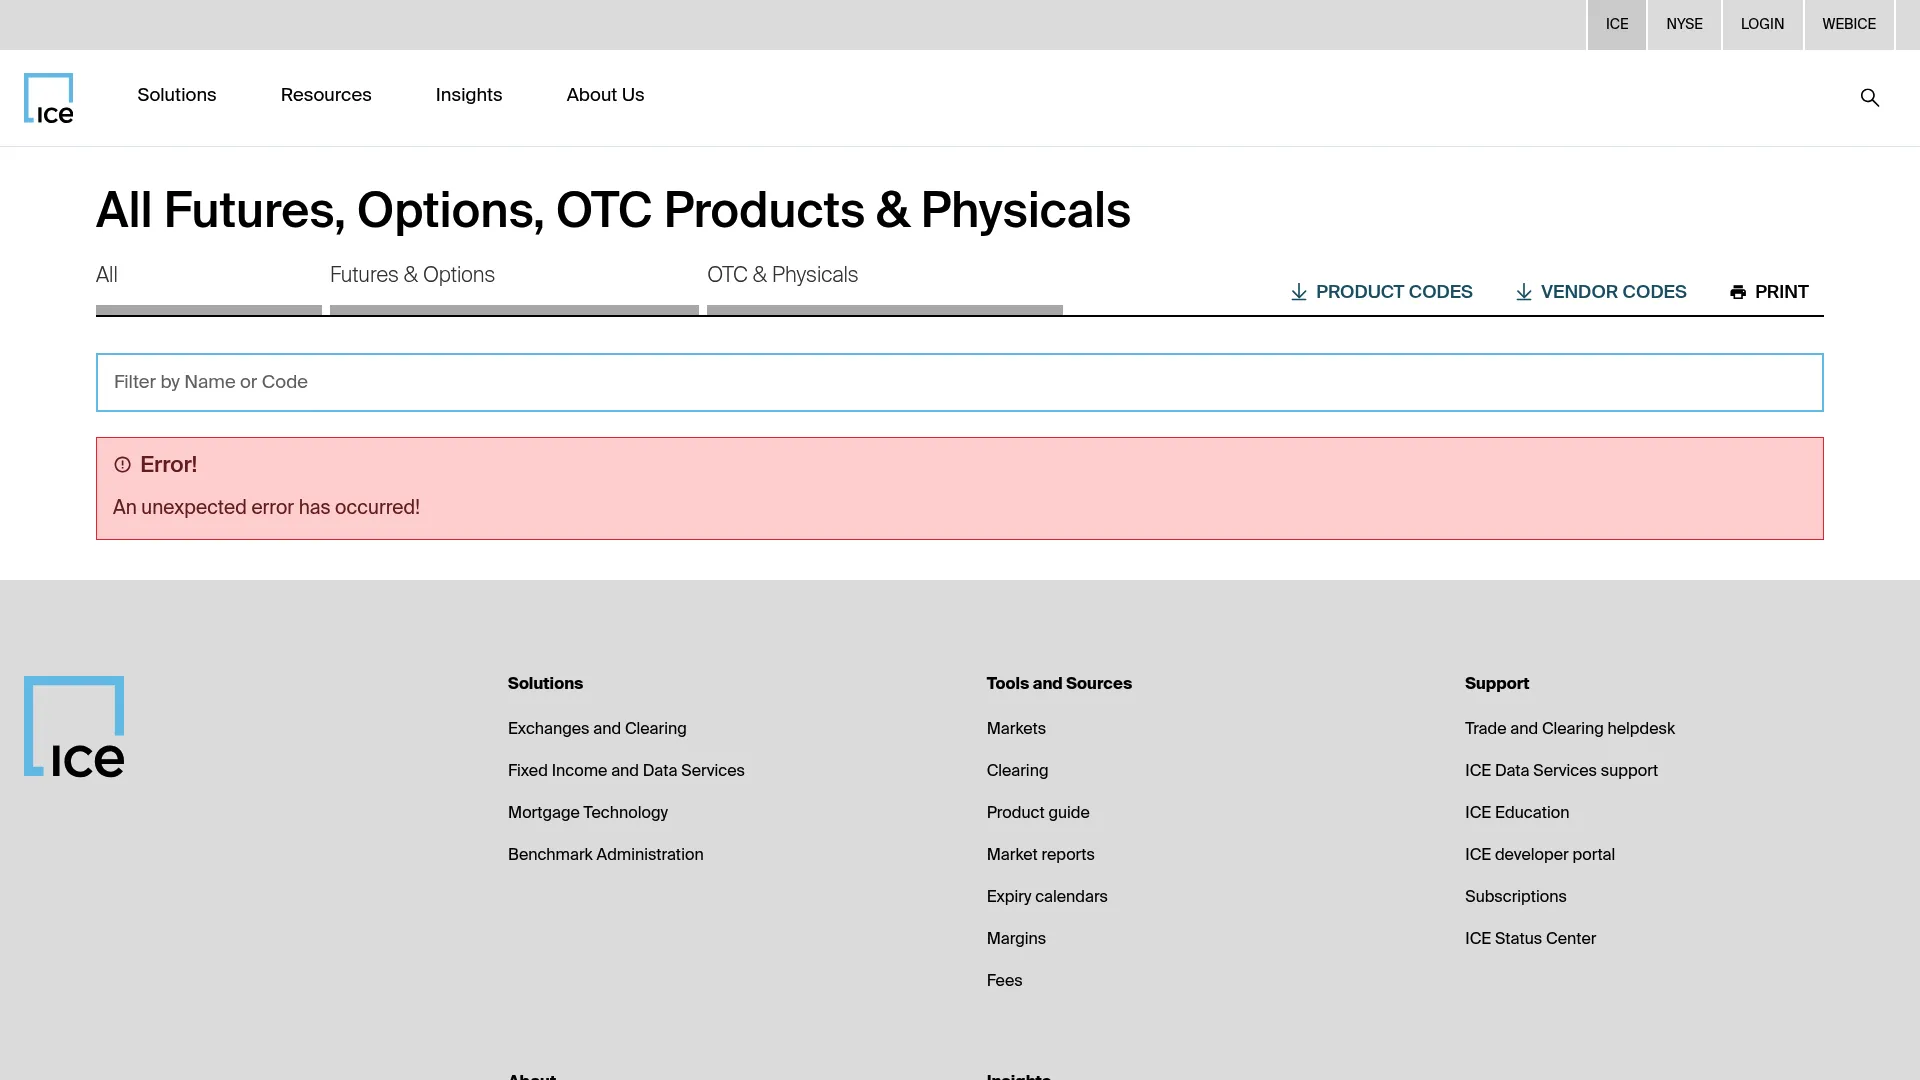The image size is (1920, 1080).
Task: Click the page title "All Futures, Options, OTC Products & Physicals"
Action: coord(613,211)
